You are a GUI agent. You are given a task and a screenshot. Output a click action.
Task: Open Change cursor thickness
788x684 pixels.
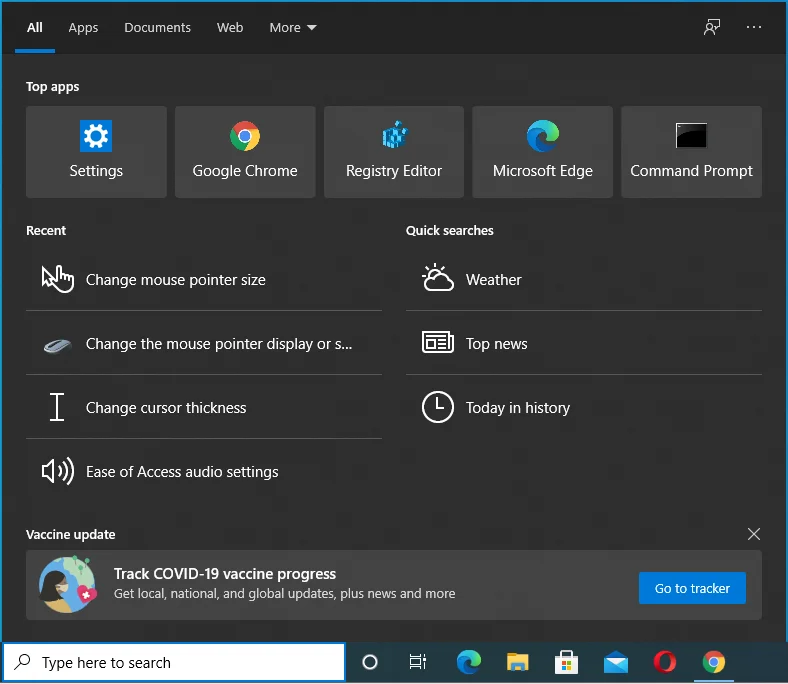click(204, 408)
